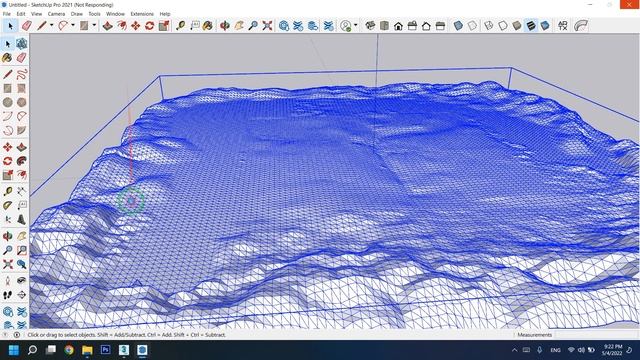Choose 3D Text tool in left palette

(x=22, y=220)
